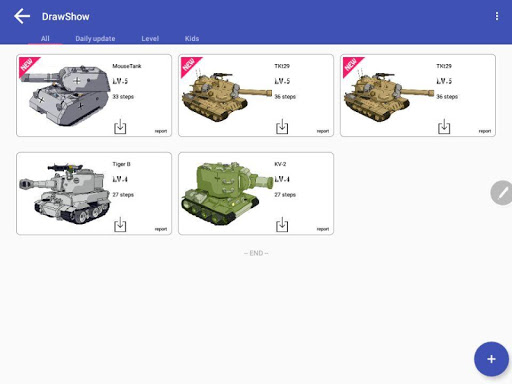Screen dimensions: 512x384
Task: Download the middle TKt29 tutorial
Action: tap(282, 127)
